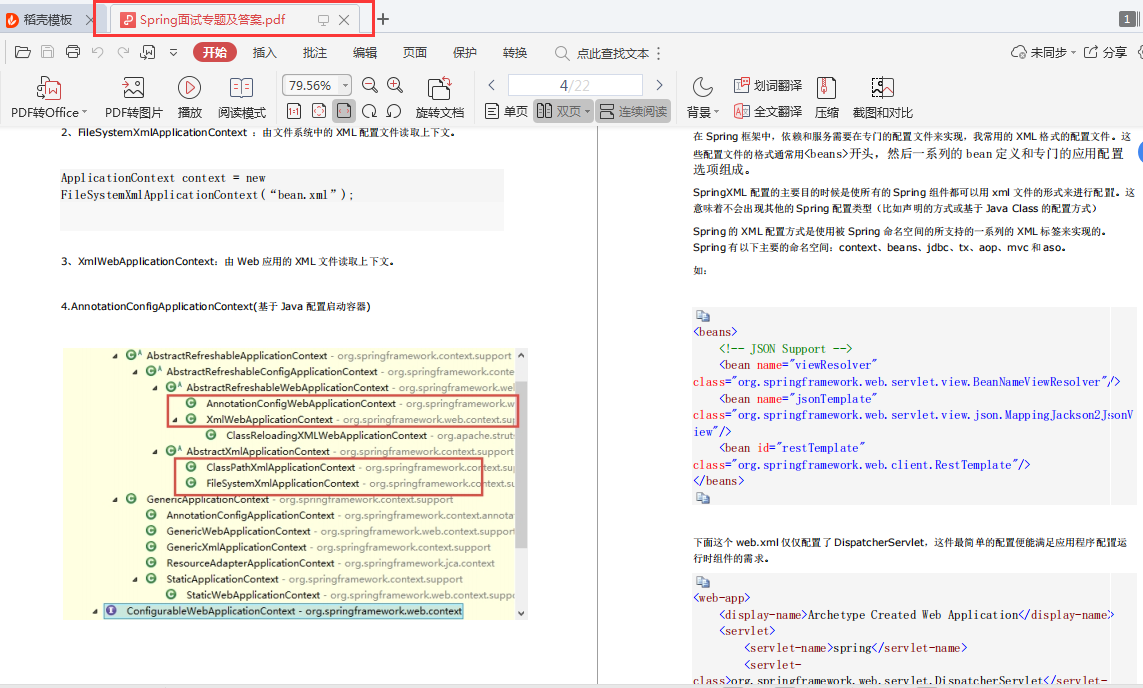Print the document with the printer icon
Viewport: 1143px width, 688px height.
pos(73,52)
